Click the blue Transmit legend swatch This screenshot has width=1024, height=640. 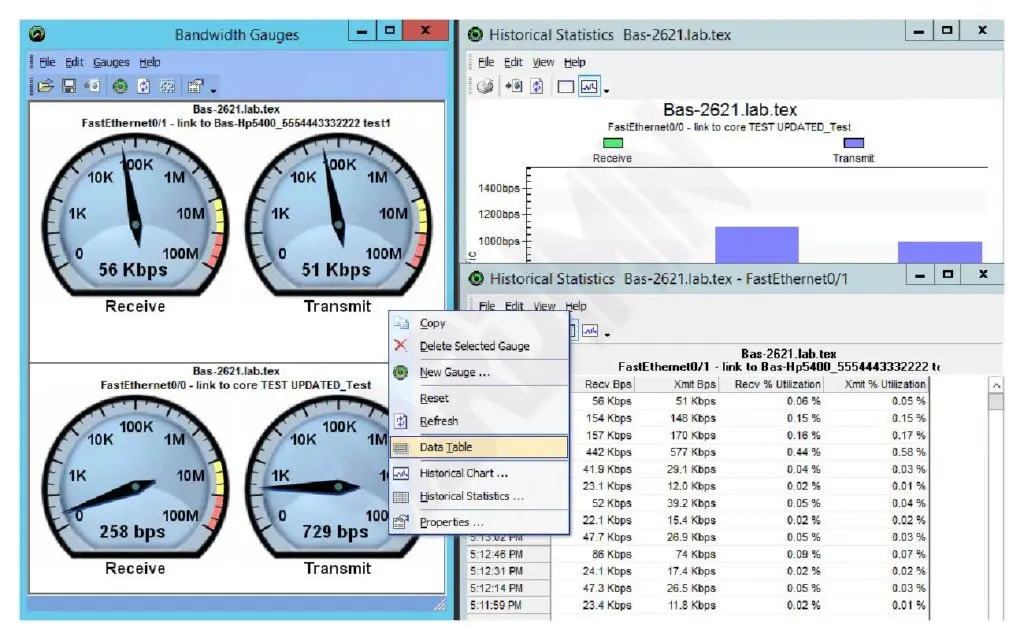854,143
